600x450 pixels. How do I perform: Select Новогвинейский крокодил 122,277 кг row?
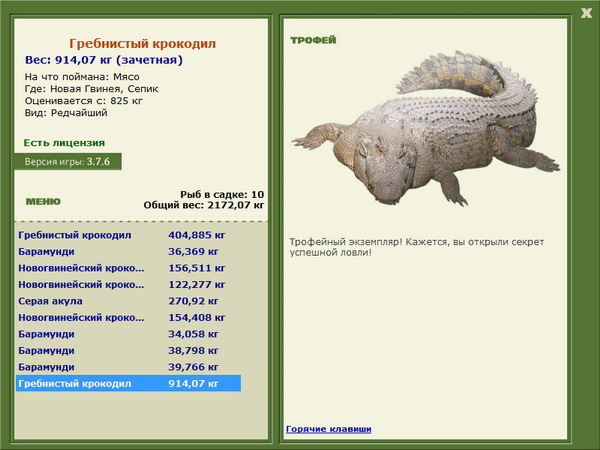pyautogui.click(x=128, y=284)
